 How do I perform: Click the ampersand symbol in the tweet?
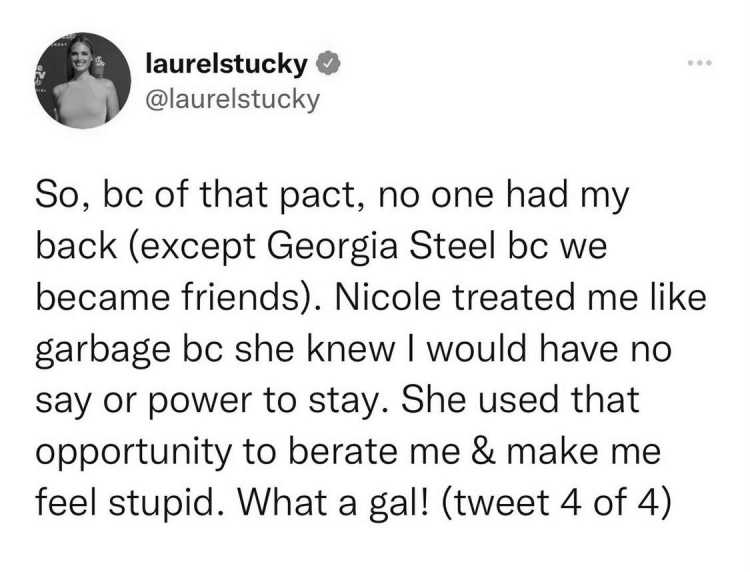tap(484, 451)
